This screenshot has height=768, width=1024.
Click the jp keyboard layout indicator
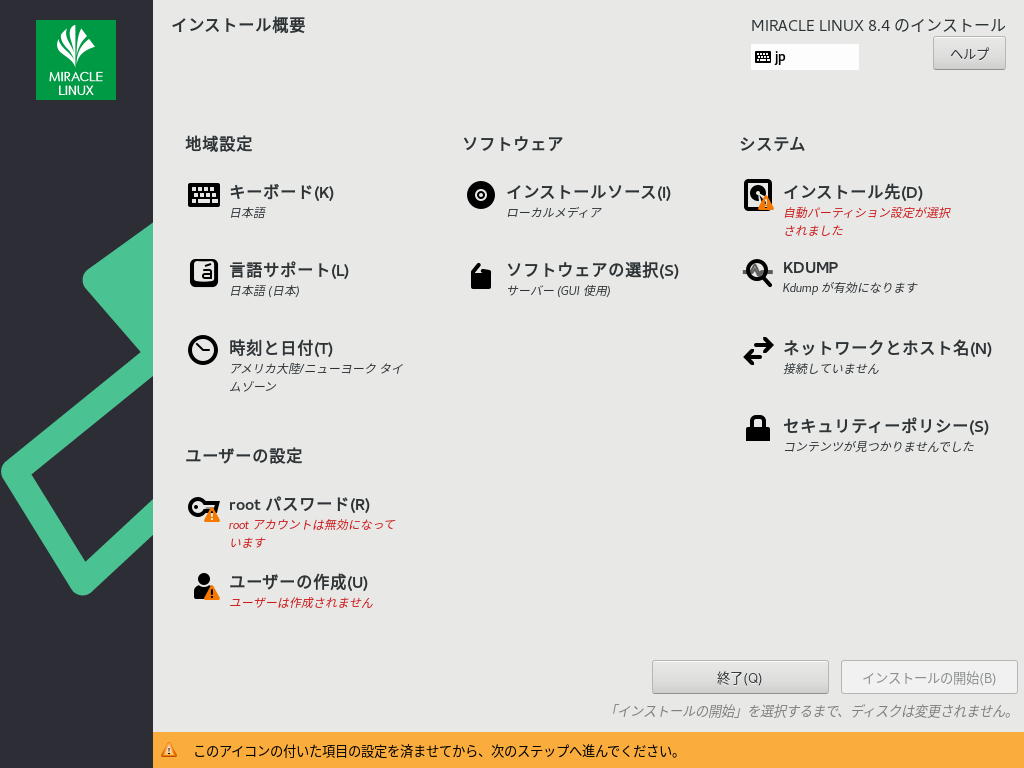[804, 57]
